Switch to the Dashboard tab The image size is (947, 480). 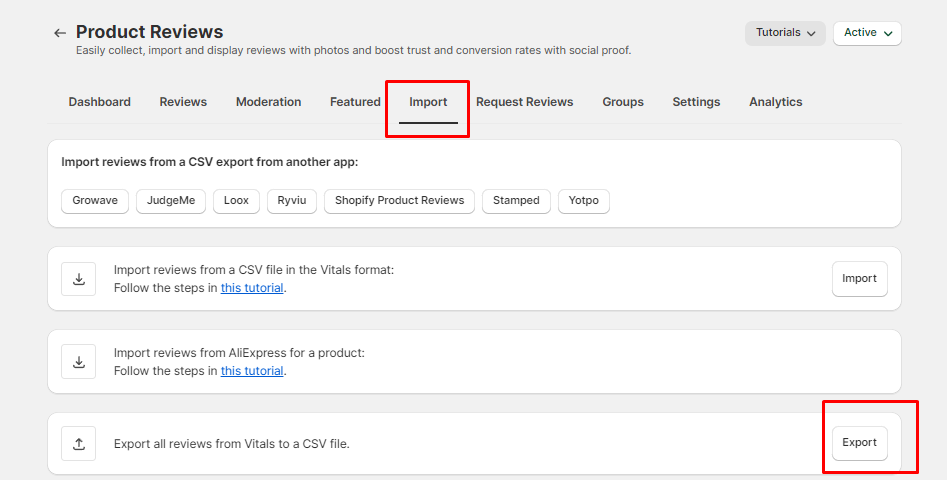(x=99, y=102)
